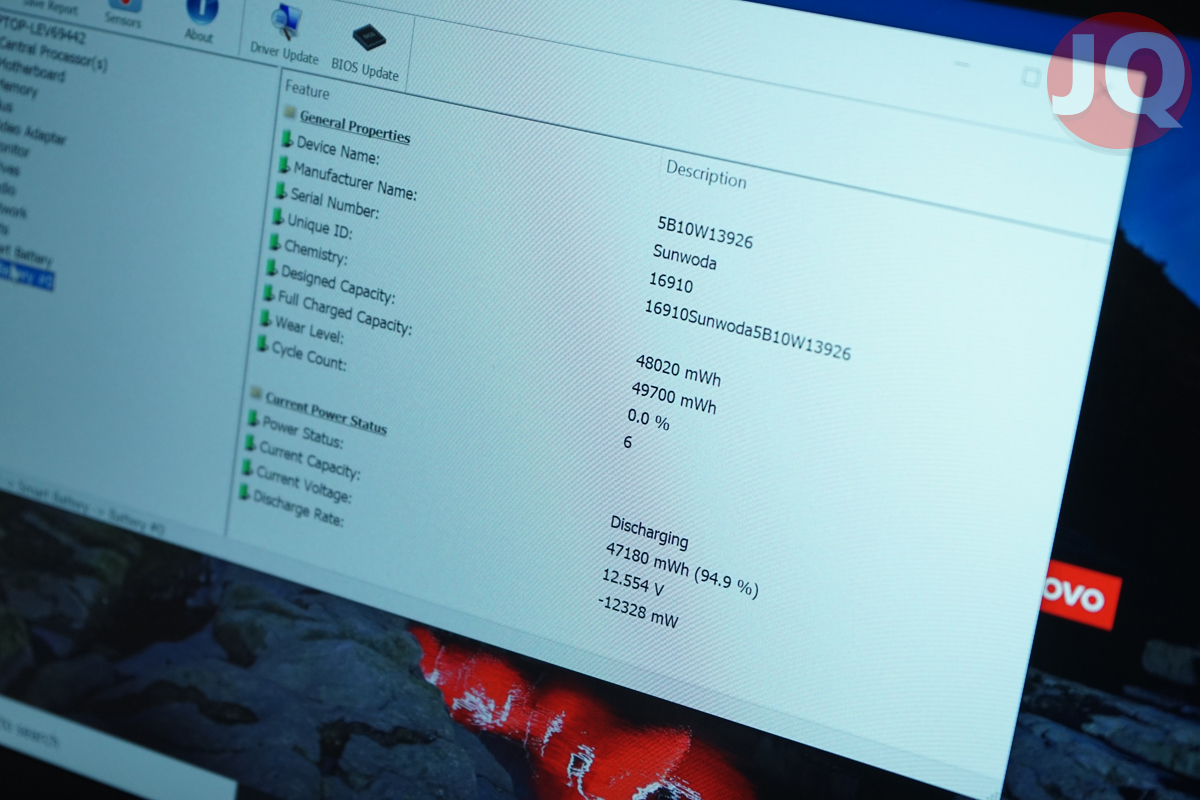
Task: Click green icon next to Manufacturer Name
Action: (x=284, y=165)
